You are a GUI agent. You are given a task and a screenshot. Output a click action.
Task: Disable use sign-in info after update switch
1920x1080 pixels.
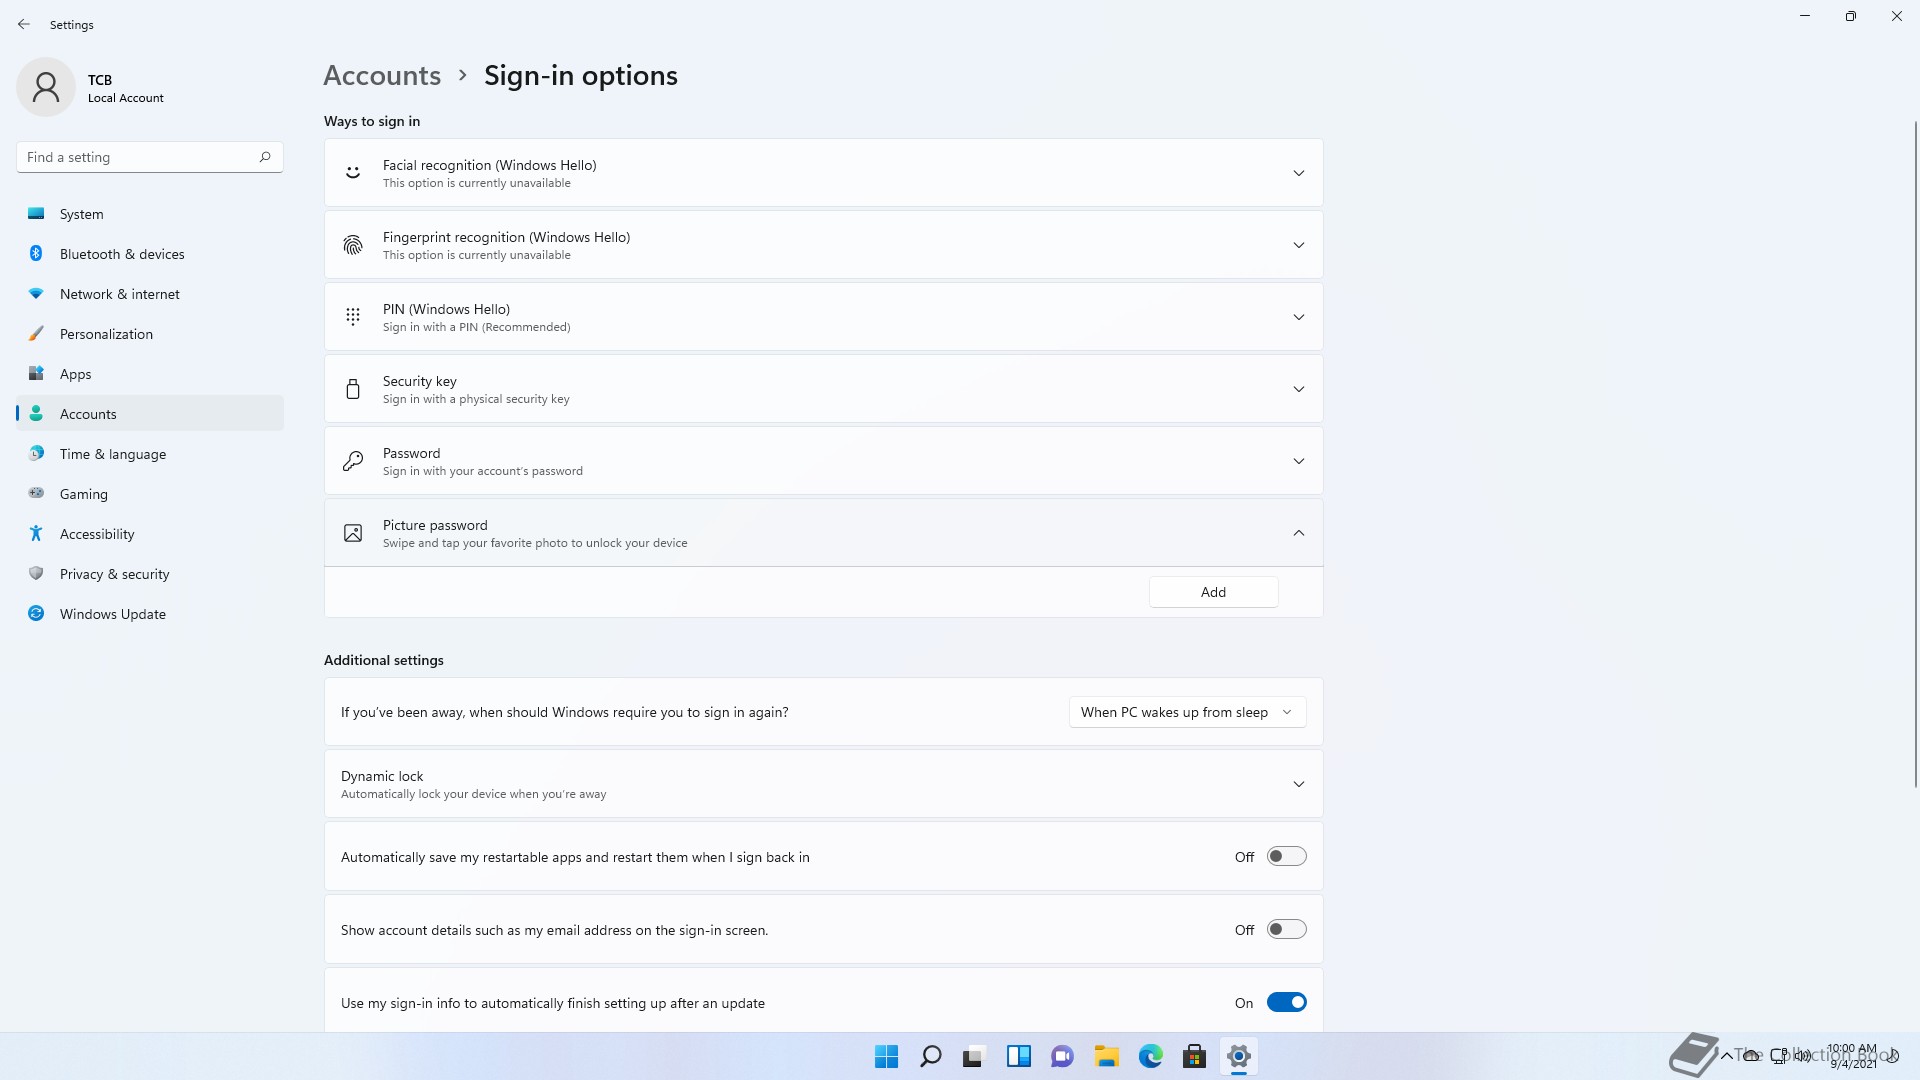pos(1286,1003)
